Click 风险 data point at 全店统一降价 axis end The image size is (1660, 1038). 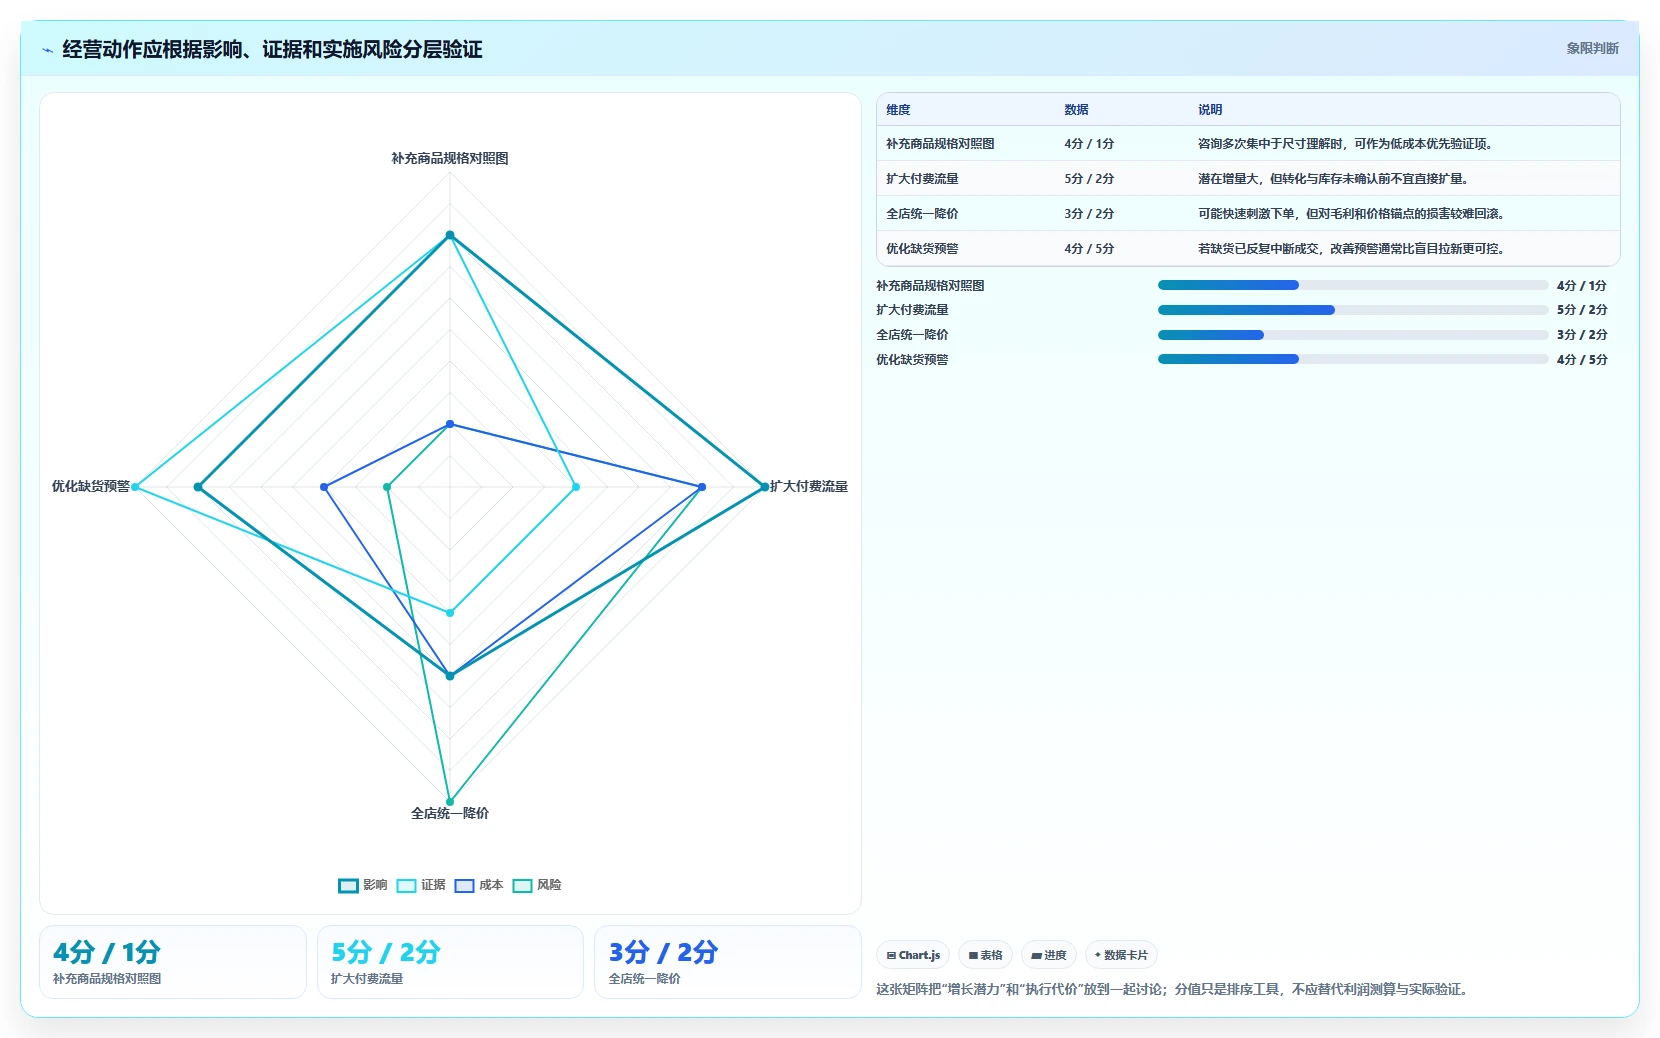tap(450, 801)
